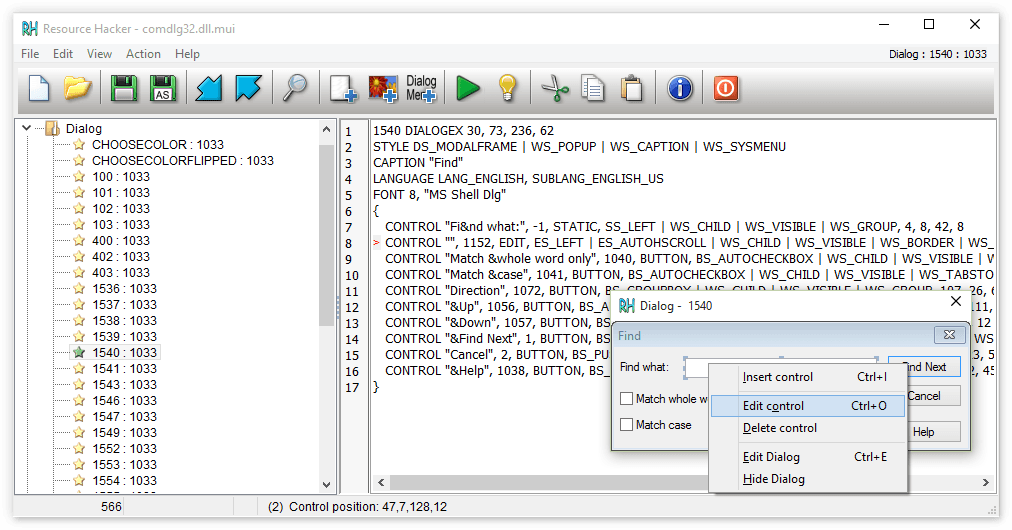The image size is (1012, 530).
Task: Collapse the Dialog tree node
Action: click(x=26, y=128)
